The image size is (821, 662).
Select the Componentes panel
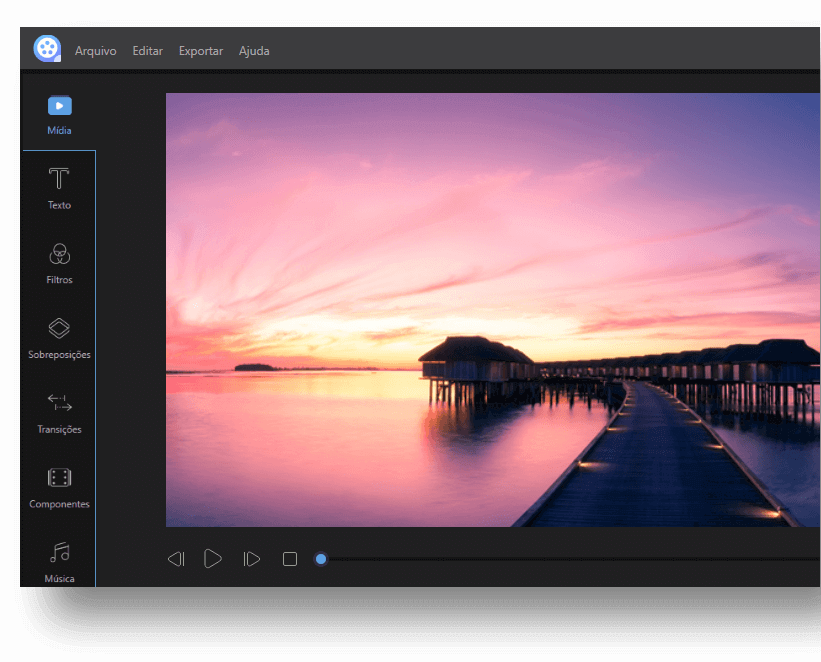[x=59, y=488]
